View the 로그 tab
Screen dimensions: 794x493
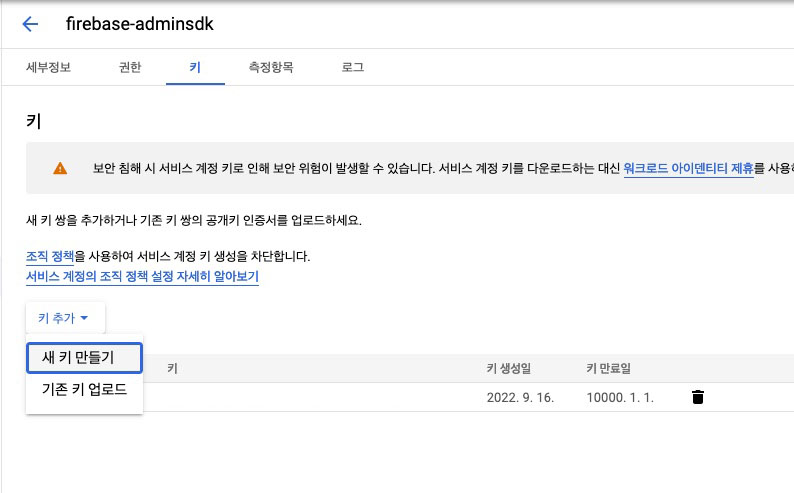tap(352, 67)
